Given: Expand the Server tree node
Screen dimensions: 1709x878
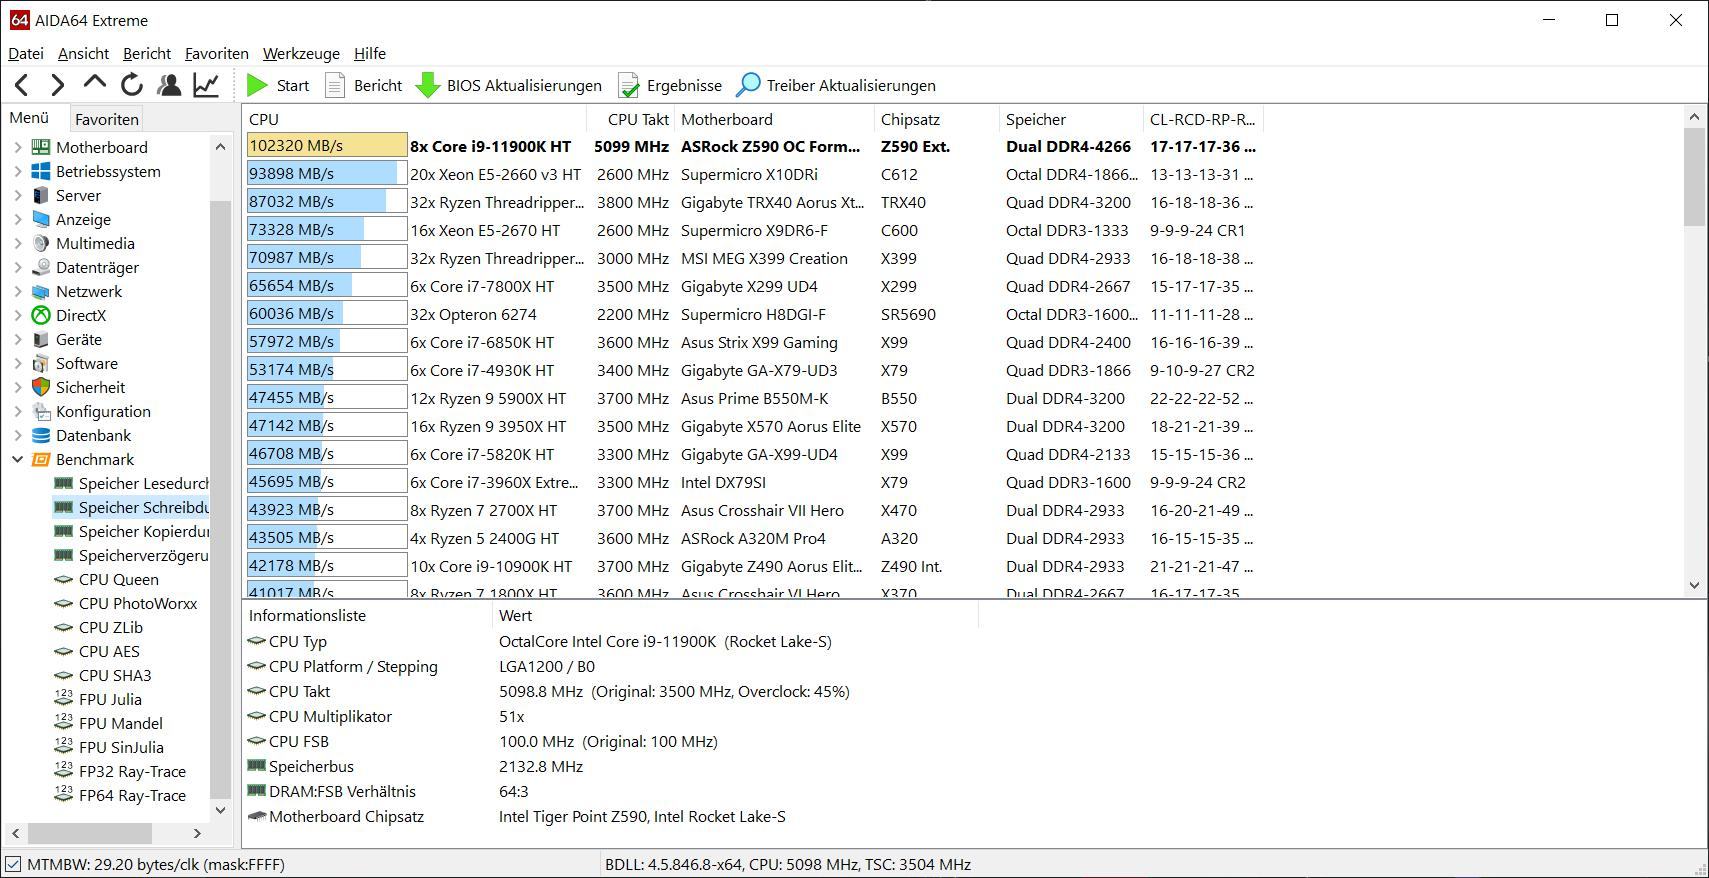Looking at the screenshot, I should [17, 195].
